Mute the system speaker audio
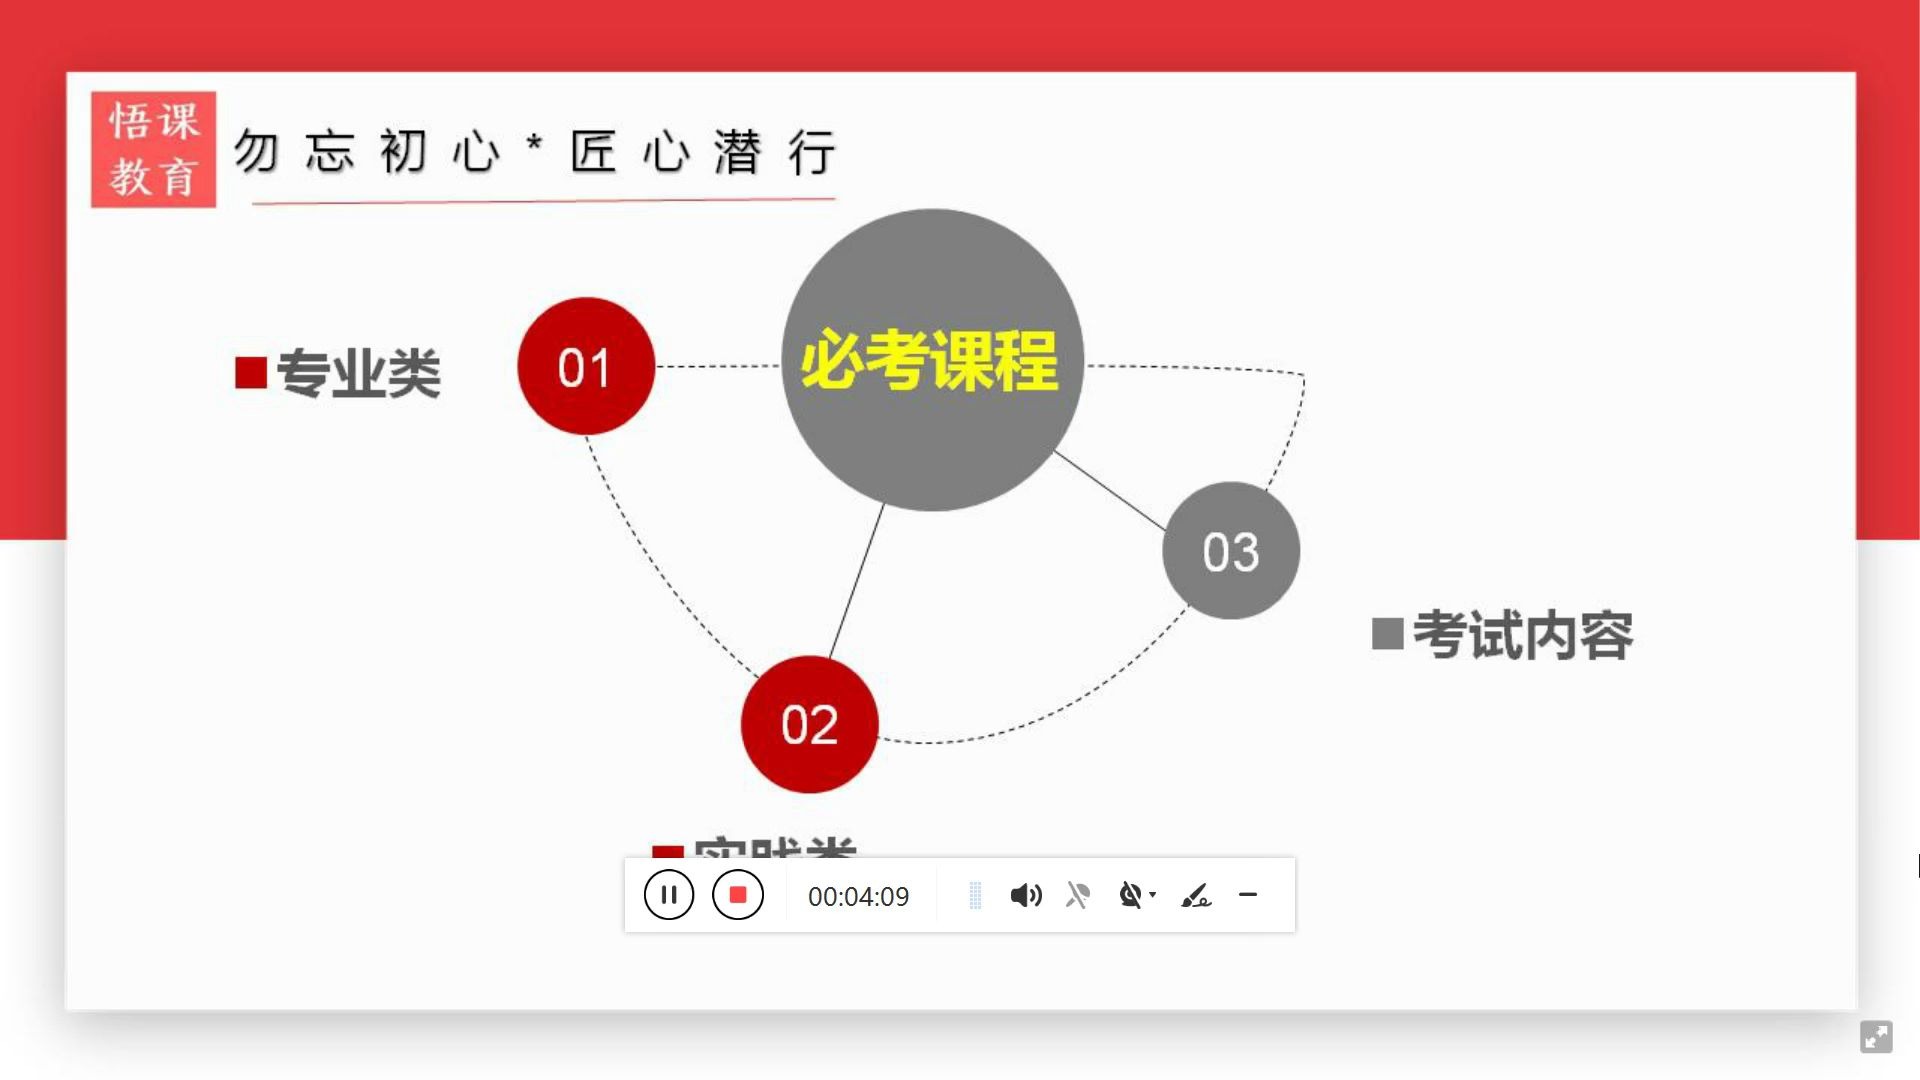Screen dimensions: 1920x1080 click(1026, 895)
